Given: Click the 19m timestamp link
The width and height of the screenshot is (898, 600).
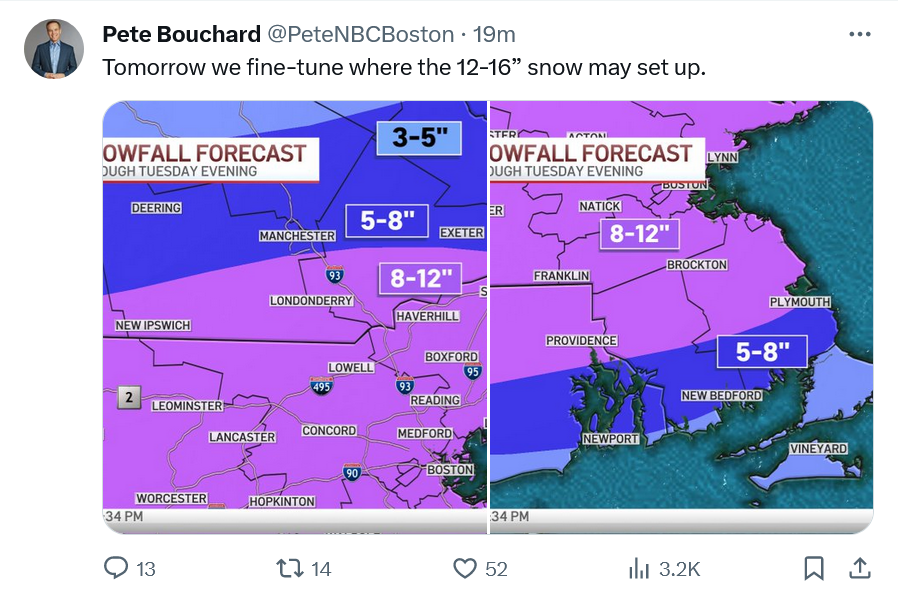Looking at the screenshot, I should [494, 34].
